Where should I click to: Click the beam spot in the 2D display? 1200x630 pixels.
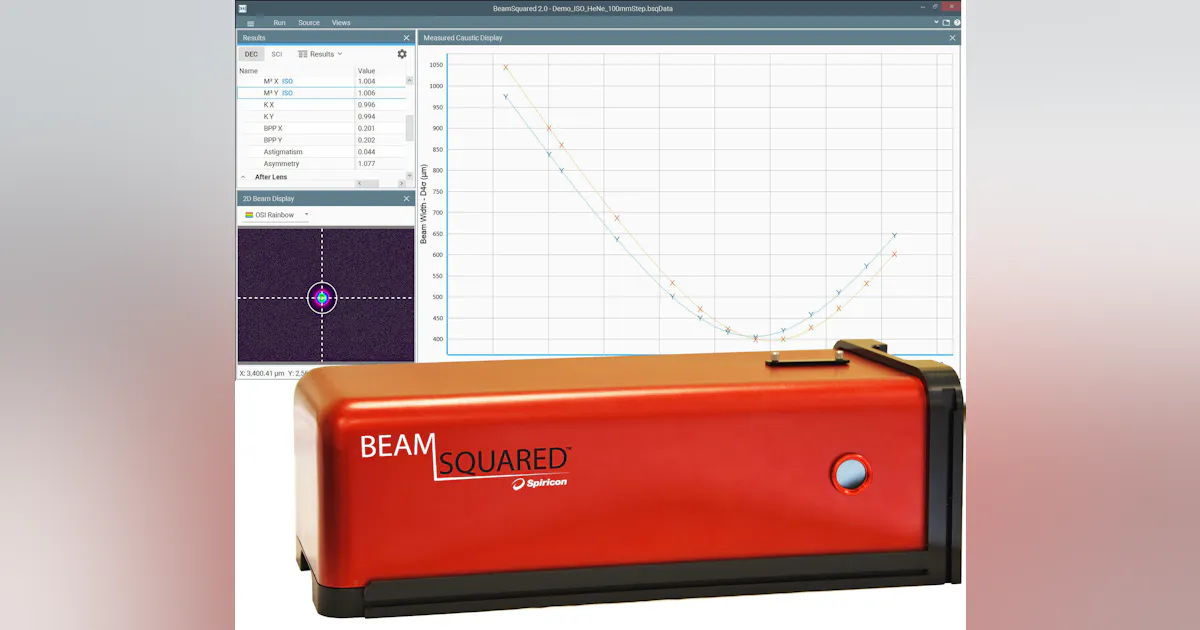pyautogui.click(x=322, y=298)
